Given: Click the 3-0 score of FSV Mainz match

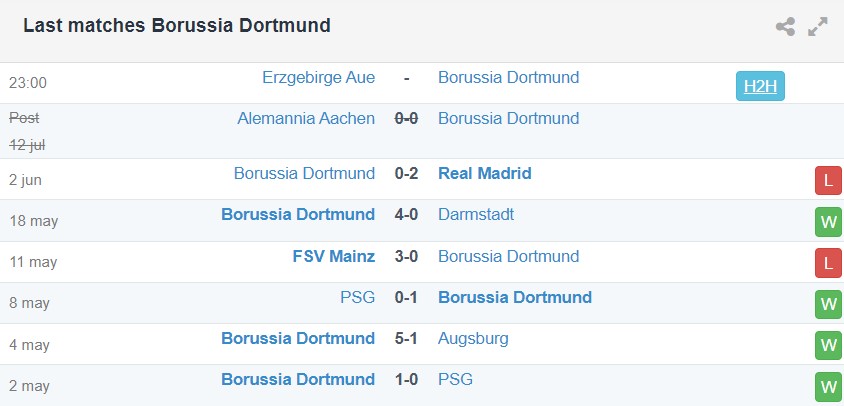Looking at the screenshot, I should click(x=406, y=256).
